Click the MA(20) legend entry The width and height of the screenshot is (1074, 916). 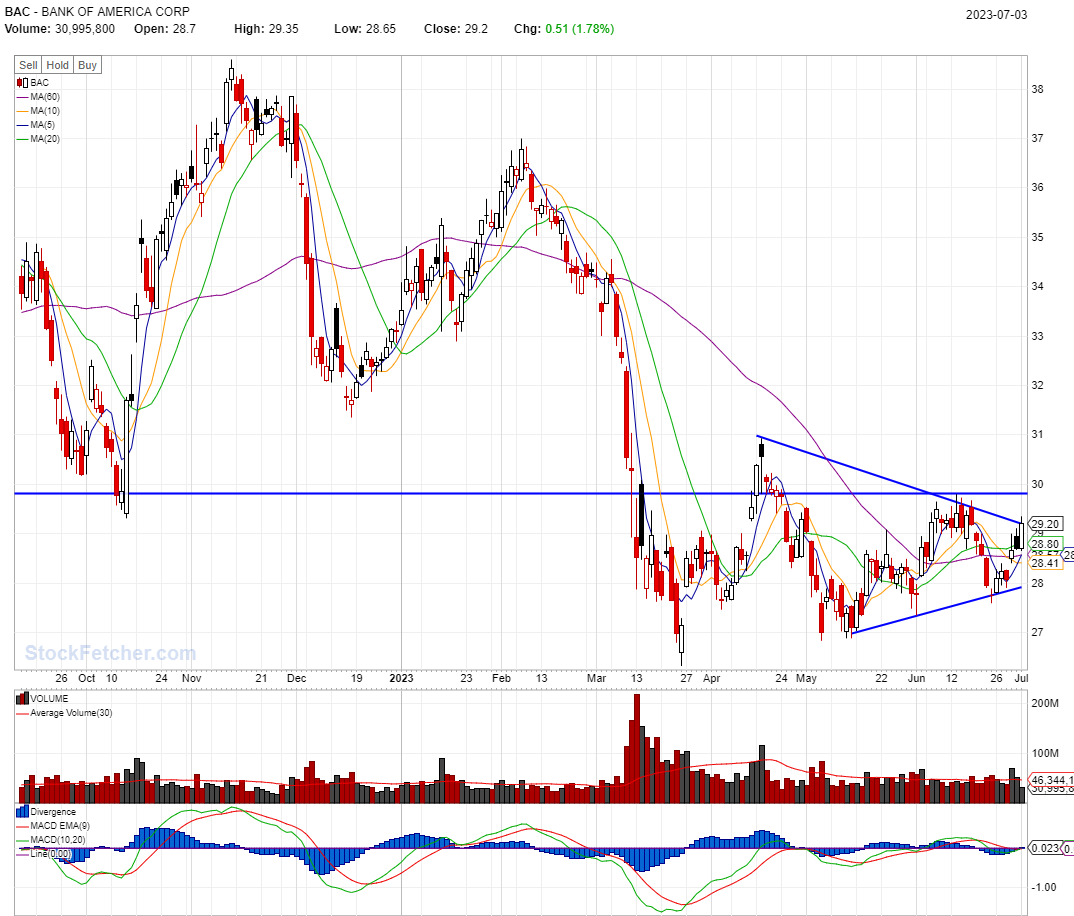click(x=38, y=139)
